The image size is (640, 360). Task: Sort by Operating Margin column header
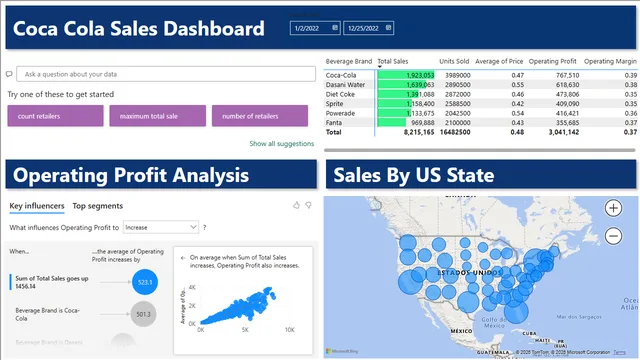coord(610,61)
